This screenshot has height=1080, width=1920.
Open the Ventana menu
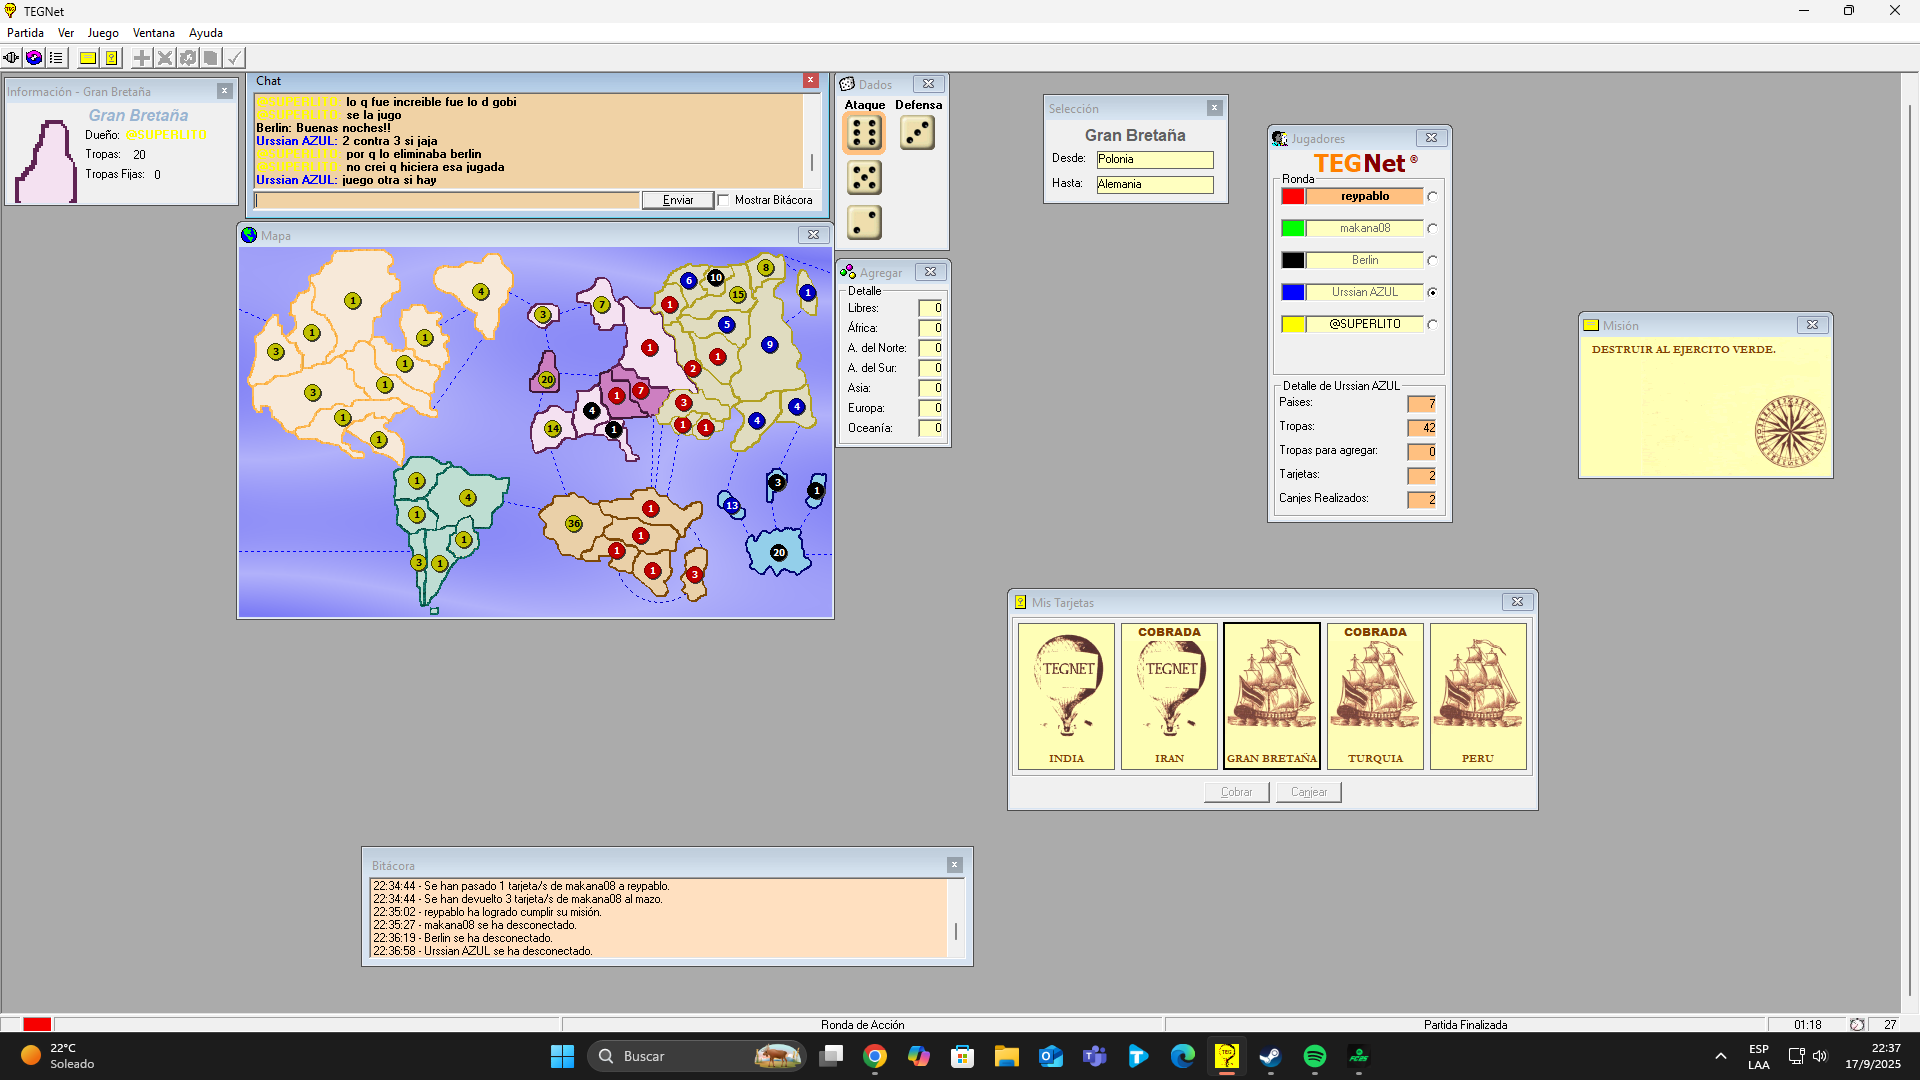[x=153, y=33]
